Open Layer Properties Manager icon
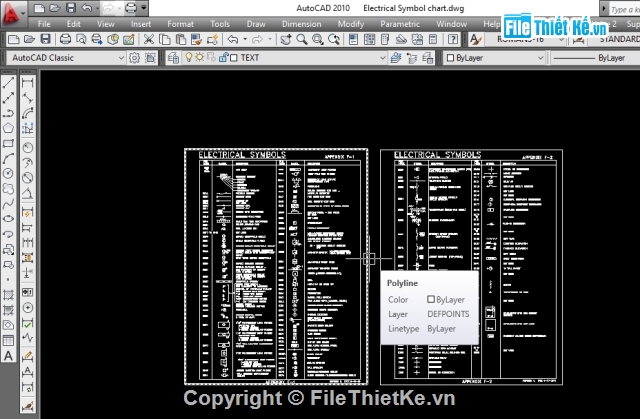 (173, 58)
